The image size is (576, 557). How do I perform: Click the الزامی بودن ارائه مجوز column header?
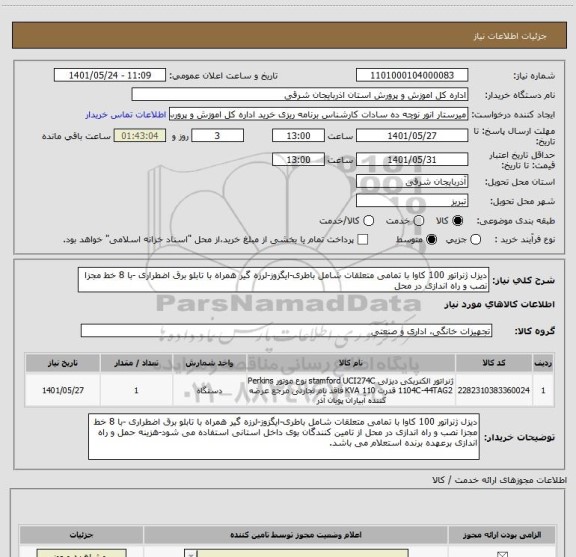point(501,535)
